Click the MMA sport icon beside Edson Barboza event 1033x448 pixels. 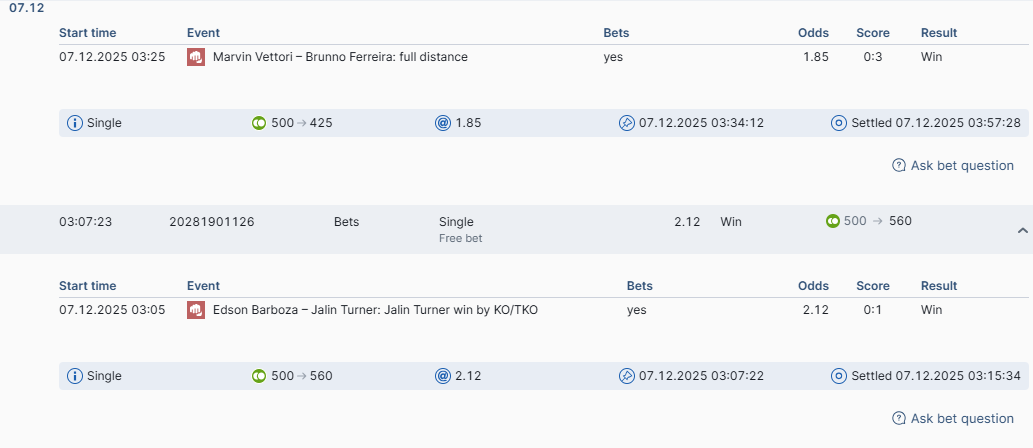196,310
